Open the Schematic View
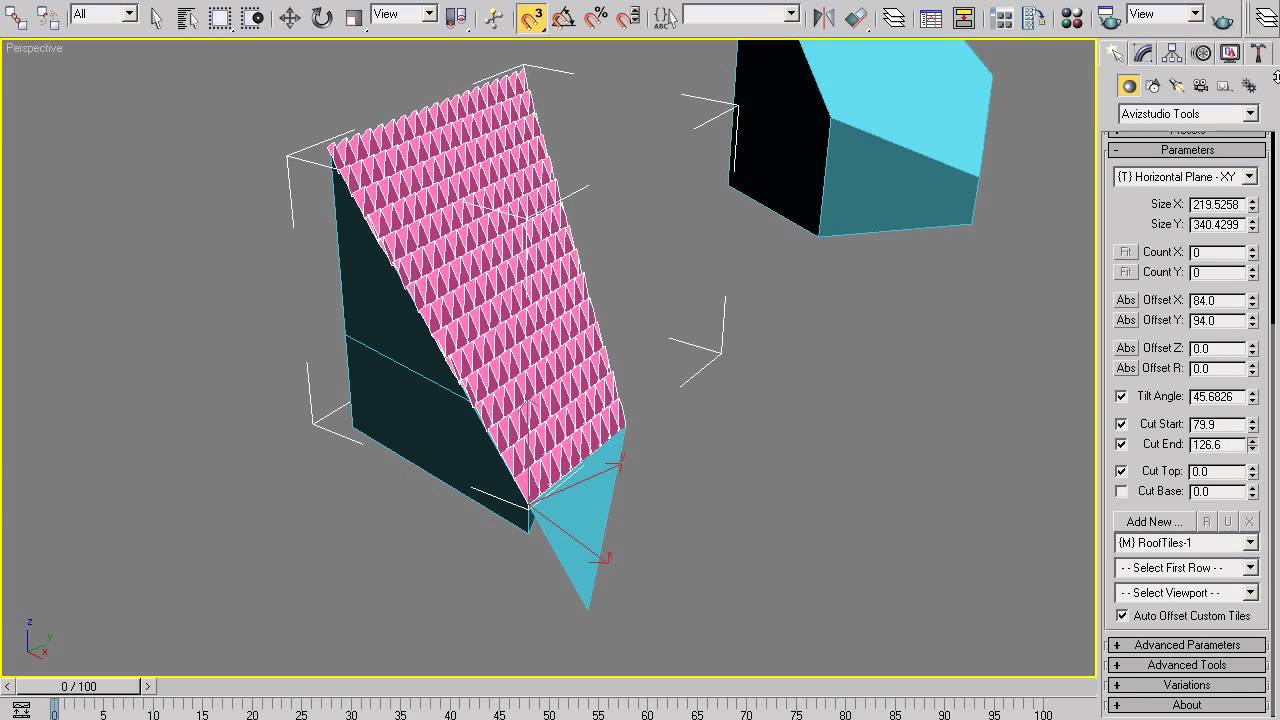The width and height of the screenshot is (1280, 720). pyautogui.click(x=964, y=17)
